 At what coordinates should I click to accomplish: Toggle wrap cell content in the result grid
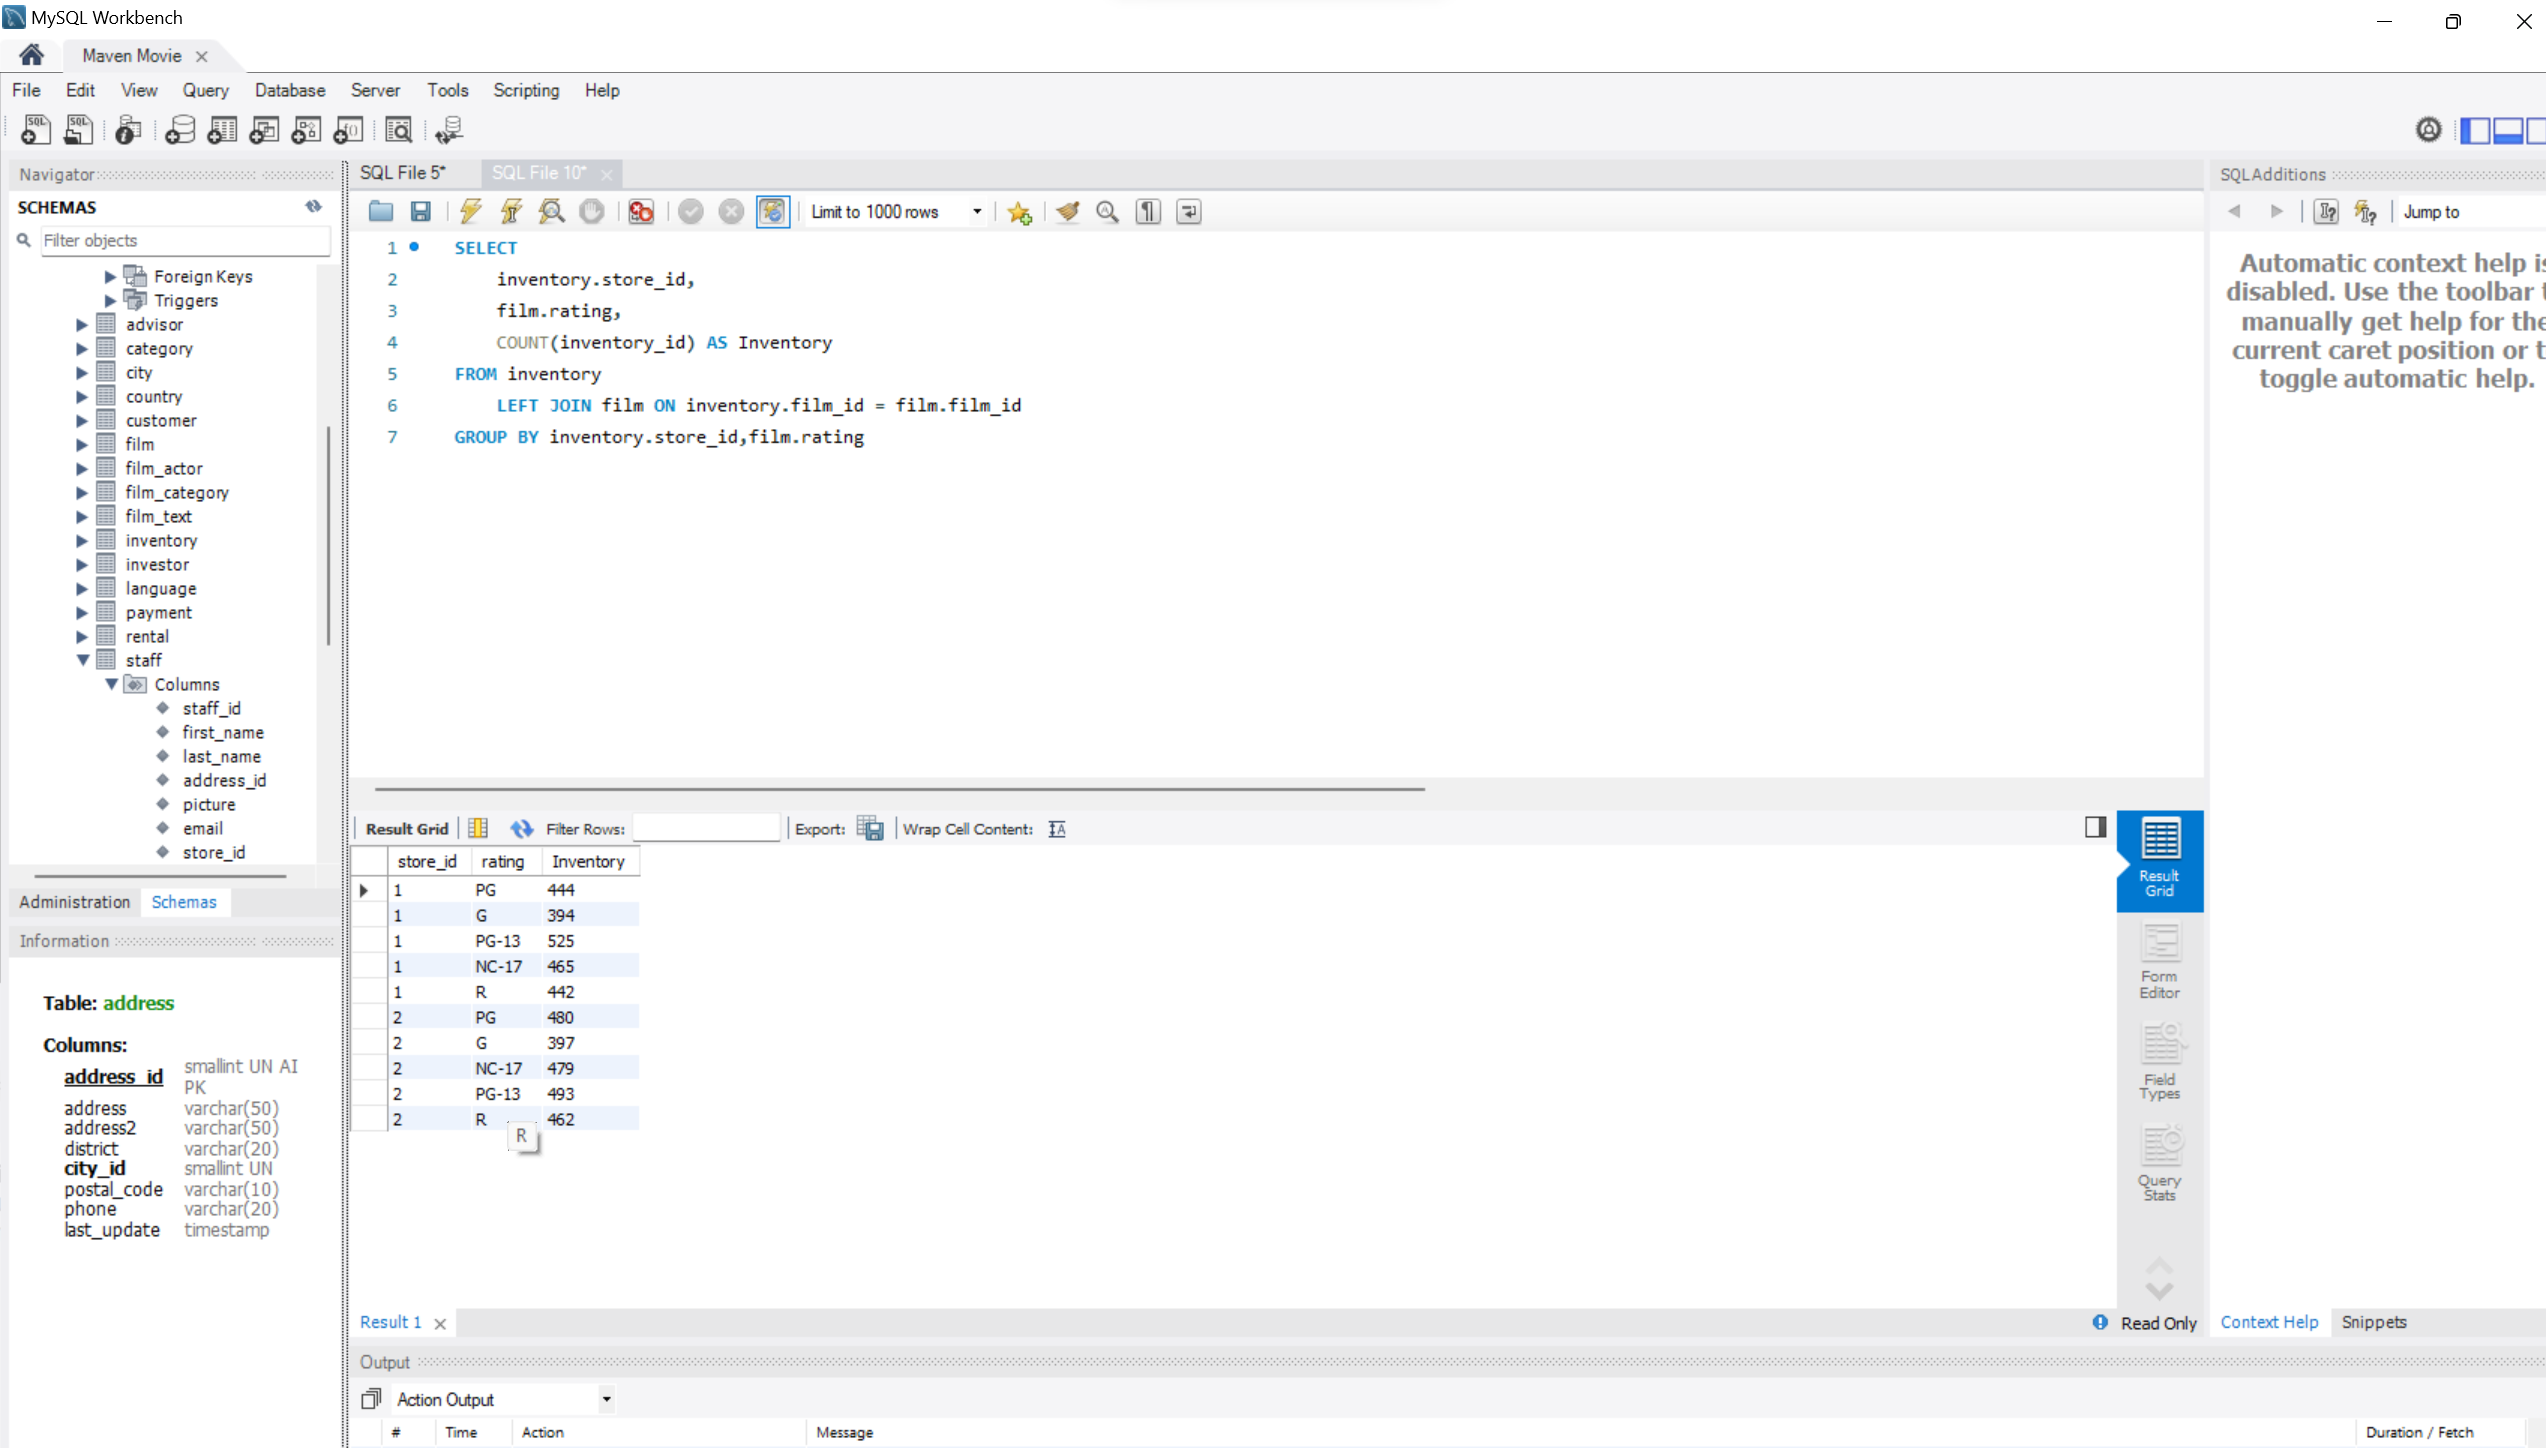point(1056,828)
